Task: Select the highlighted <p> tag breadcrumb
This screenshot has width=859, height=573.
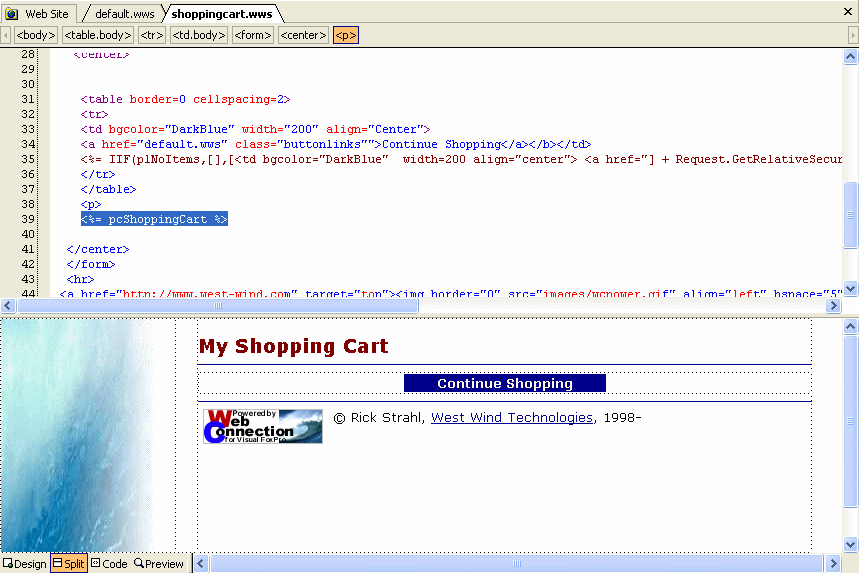Action: pyautogui.click(x=346, y=35)
